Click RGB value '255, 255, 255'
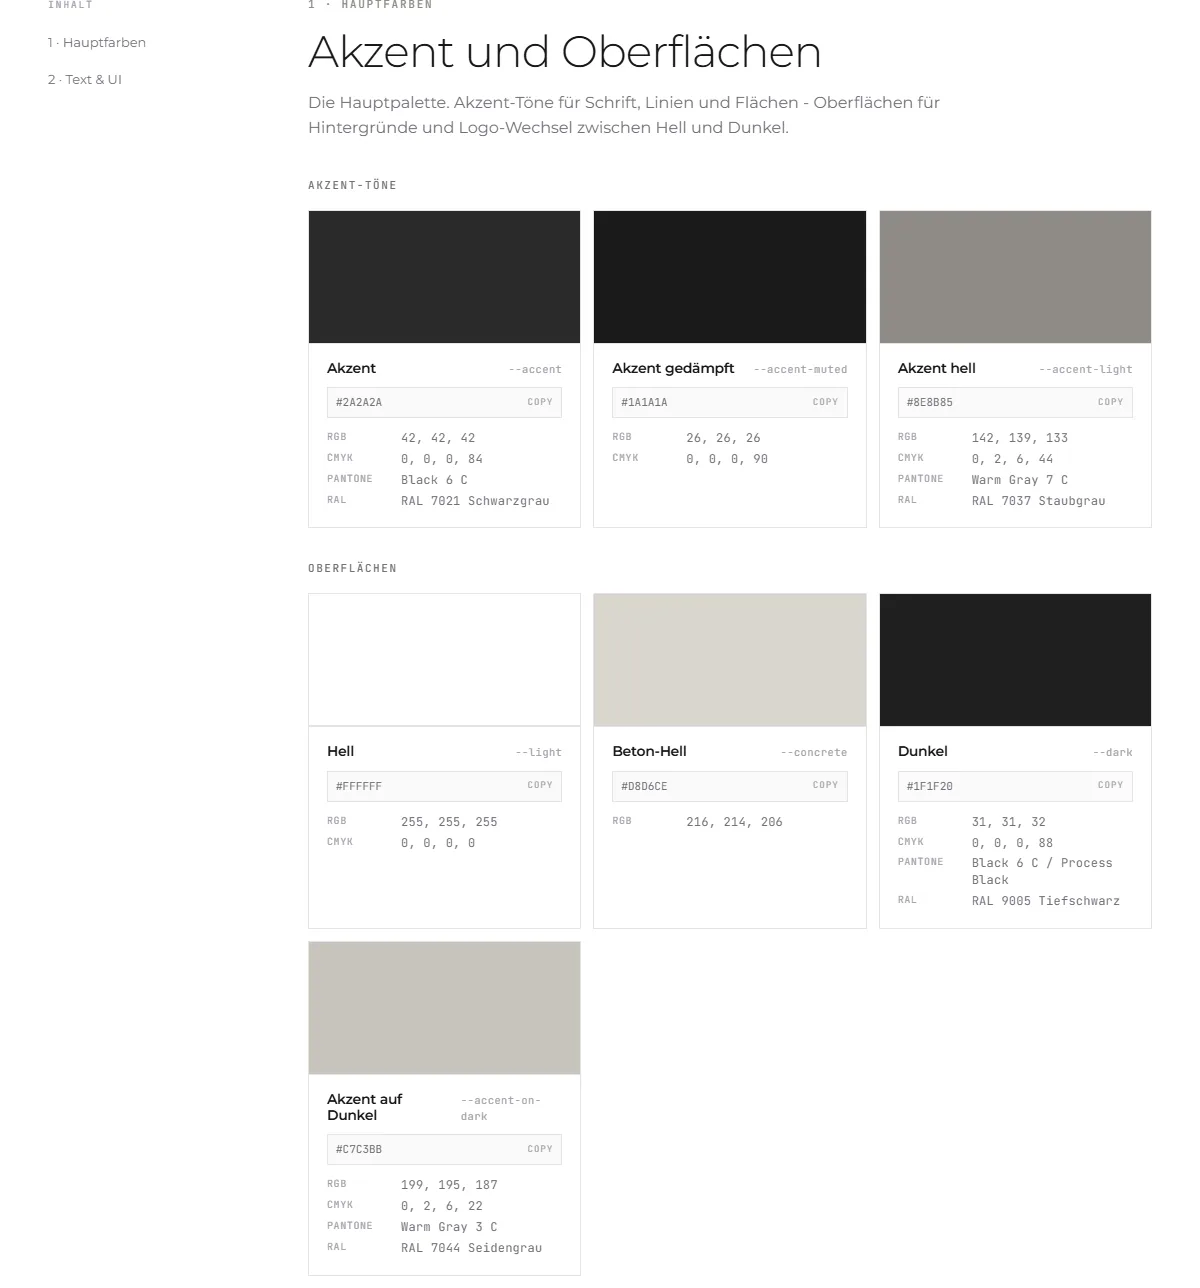The image size is (1200, 1288). click(449, 822)
